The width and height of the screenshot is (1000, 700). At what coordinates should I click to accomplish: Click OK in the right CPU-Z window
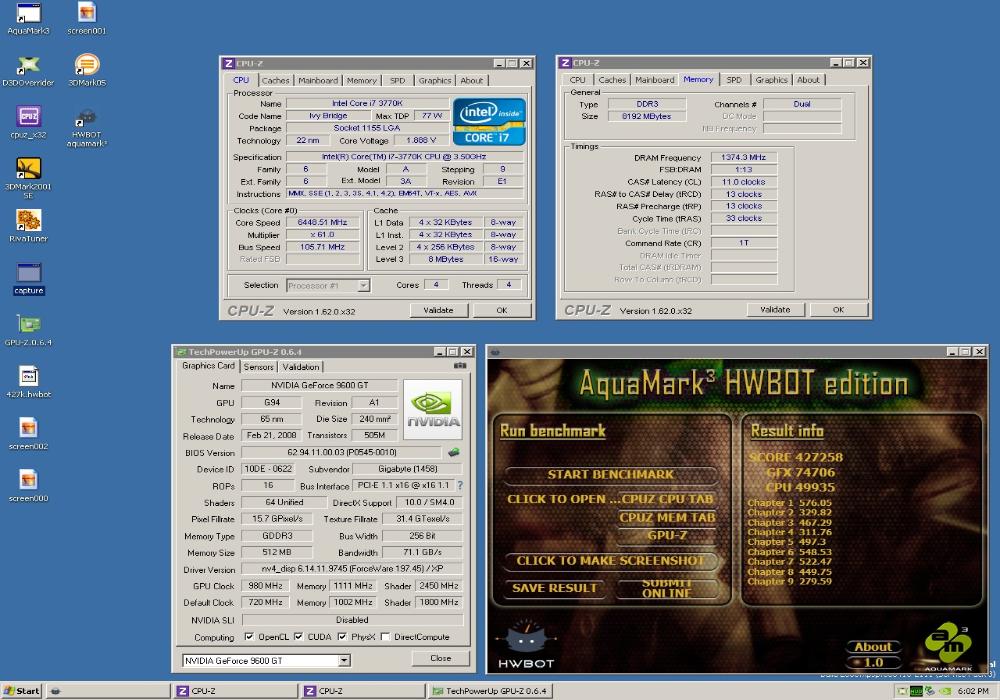839,310
